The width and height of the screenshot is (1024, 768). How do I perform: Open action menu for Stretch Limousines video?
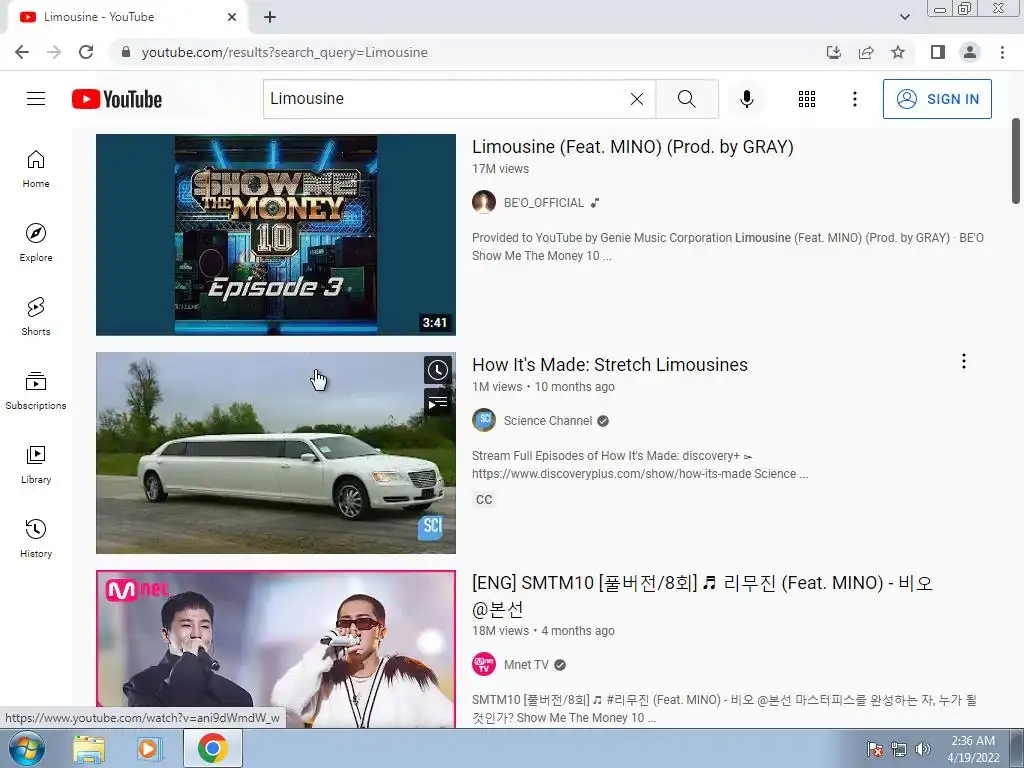tap(963, 361)
